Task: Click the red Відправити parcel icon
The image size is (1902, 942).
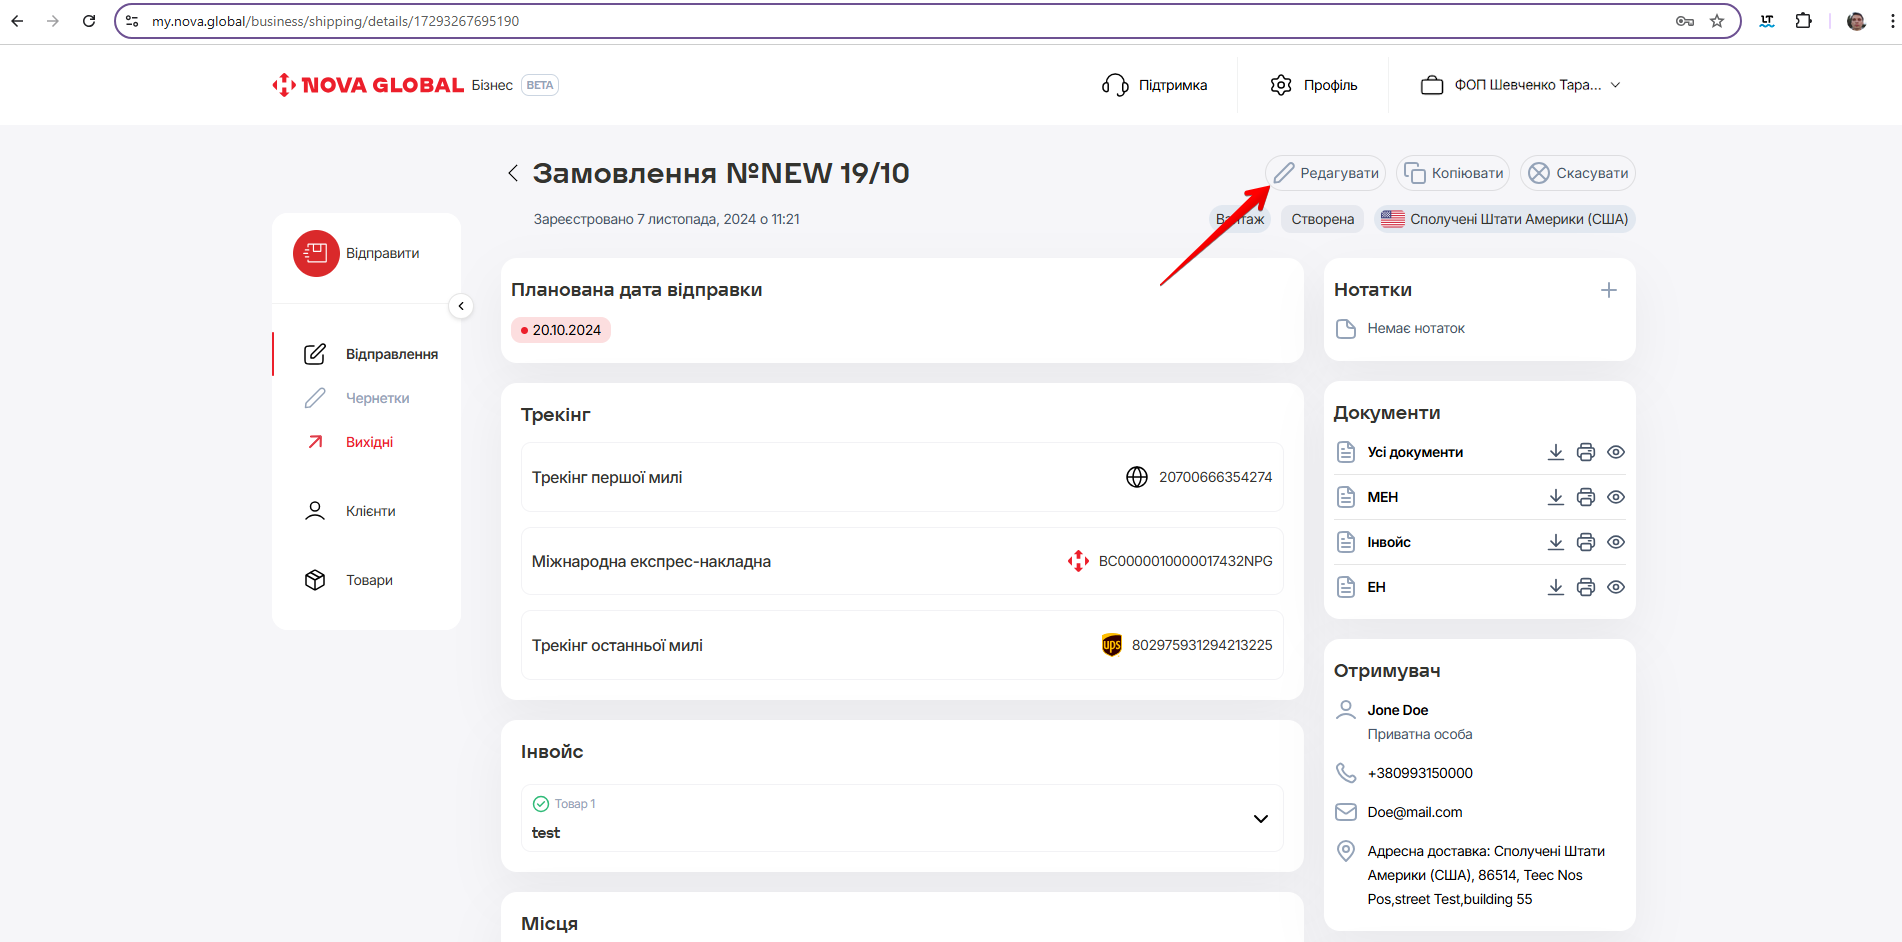Action: click(316, 254)
